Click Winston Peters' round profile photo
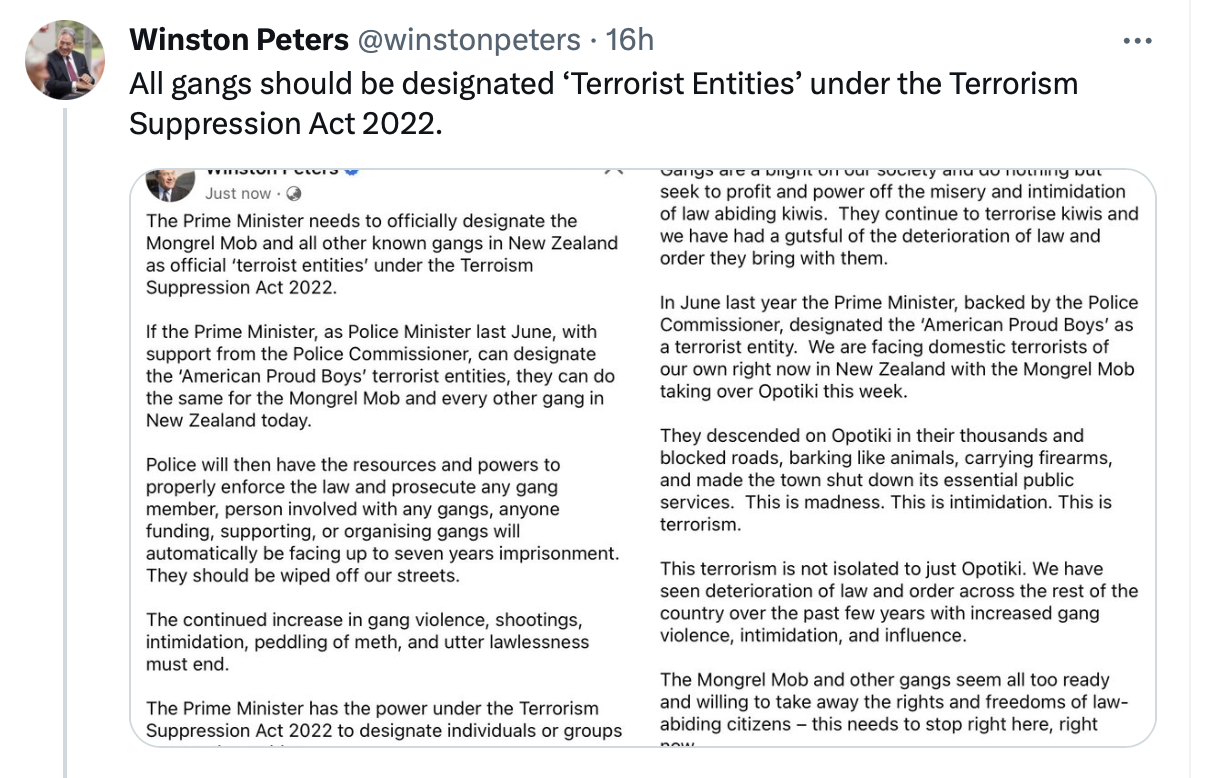 [65, 60]
